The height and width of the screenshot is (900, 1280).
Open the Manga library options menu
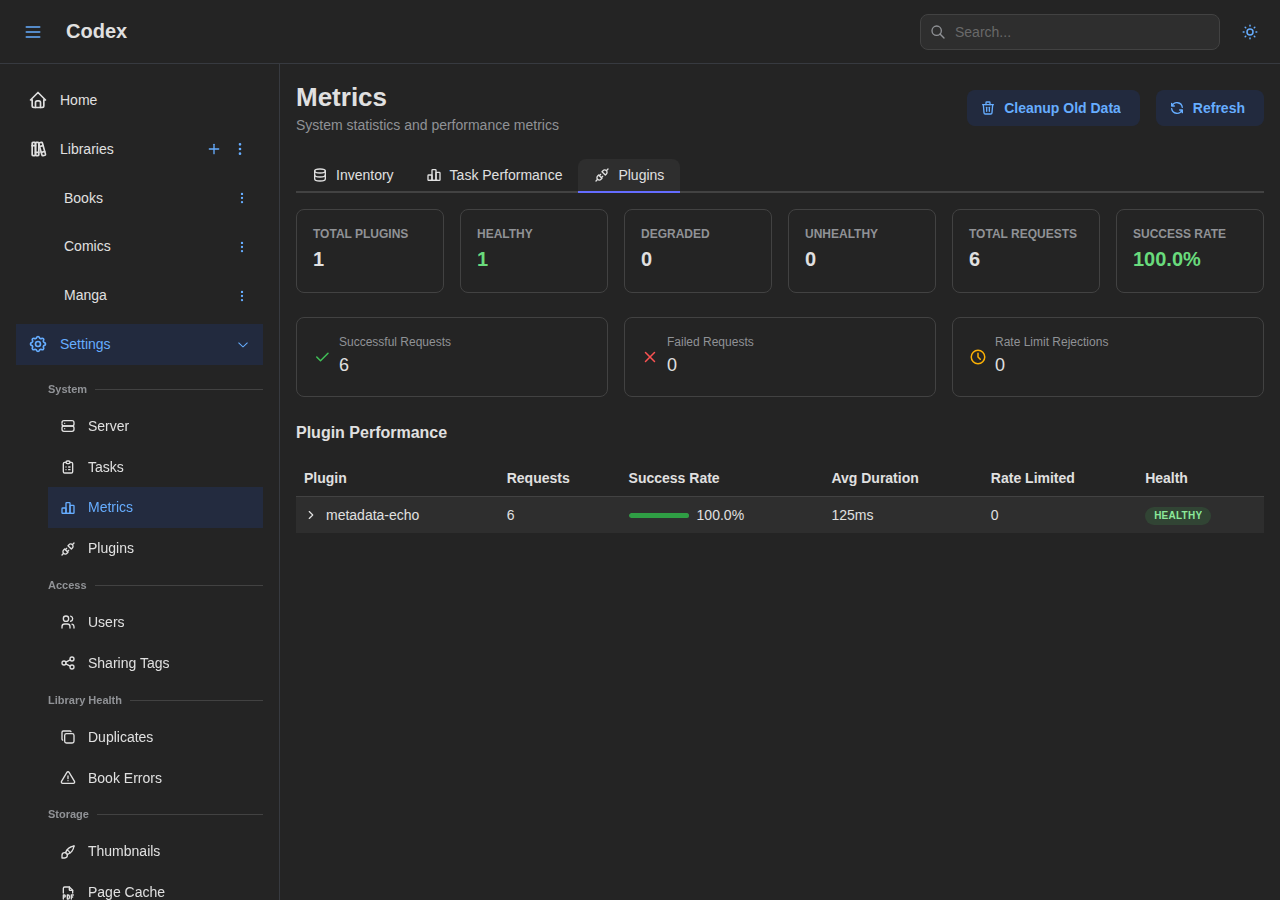[x=241, y=295]
